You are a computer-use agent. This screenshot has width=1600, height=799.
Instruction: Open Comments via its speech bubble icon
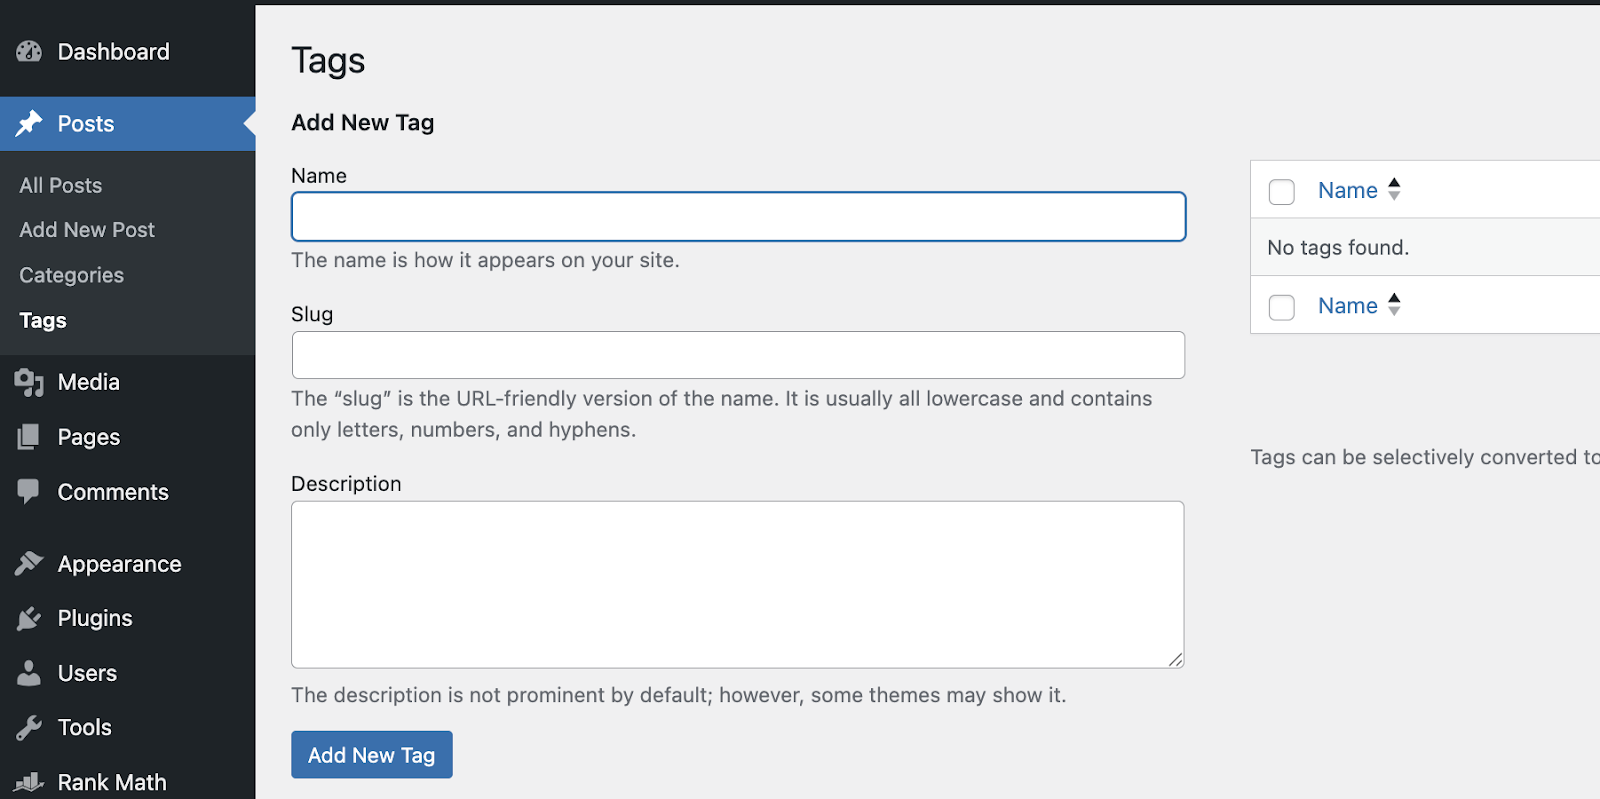pyautogui.click(x=30, y=491)
